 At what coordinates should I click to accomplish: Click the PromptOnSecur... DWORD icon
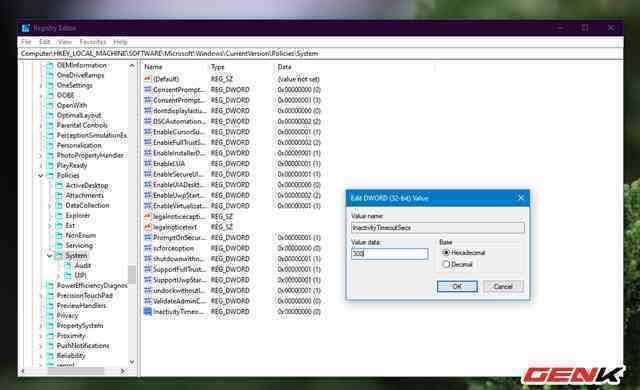(148, 237)
